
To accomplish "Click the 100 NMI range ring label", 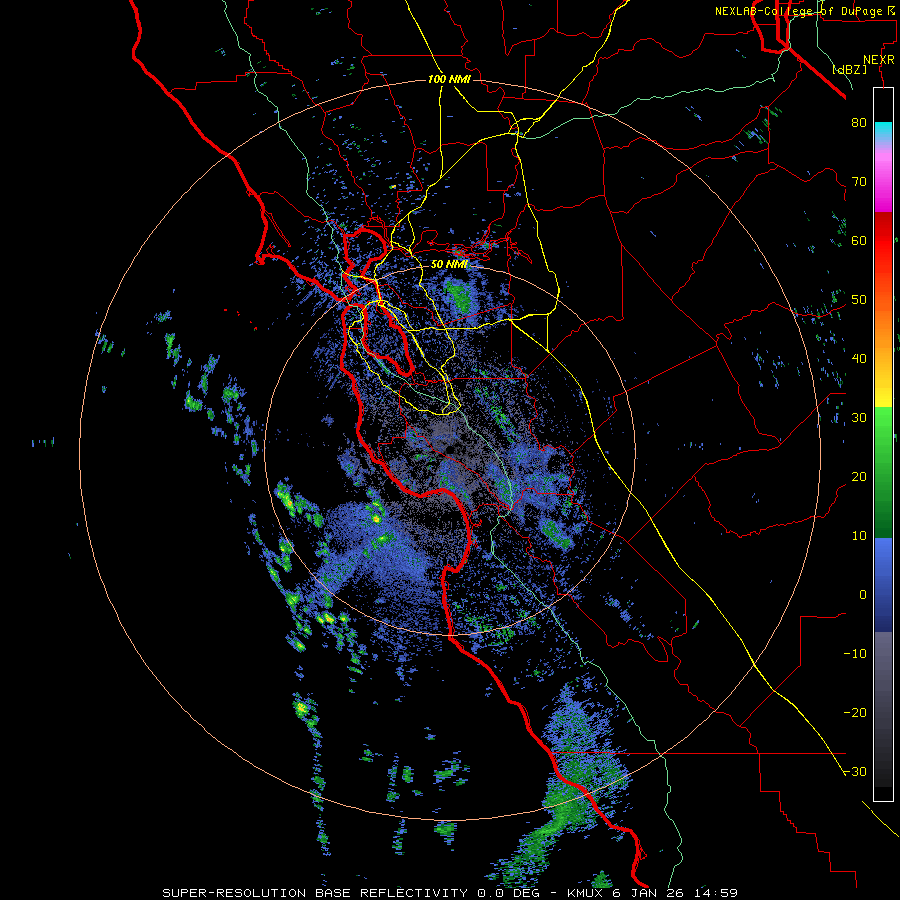I will click(449, 79).
